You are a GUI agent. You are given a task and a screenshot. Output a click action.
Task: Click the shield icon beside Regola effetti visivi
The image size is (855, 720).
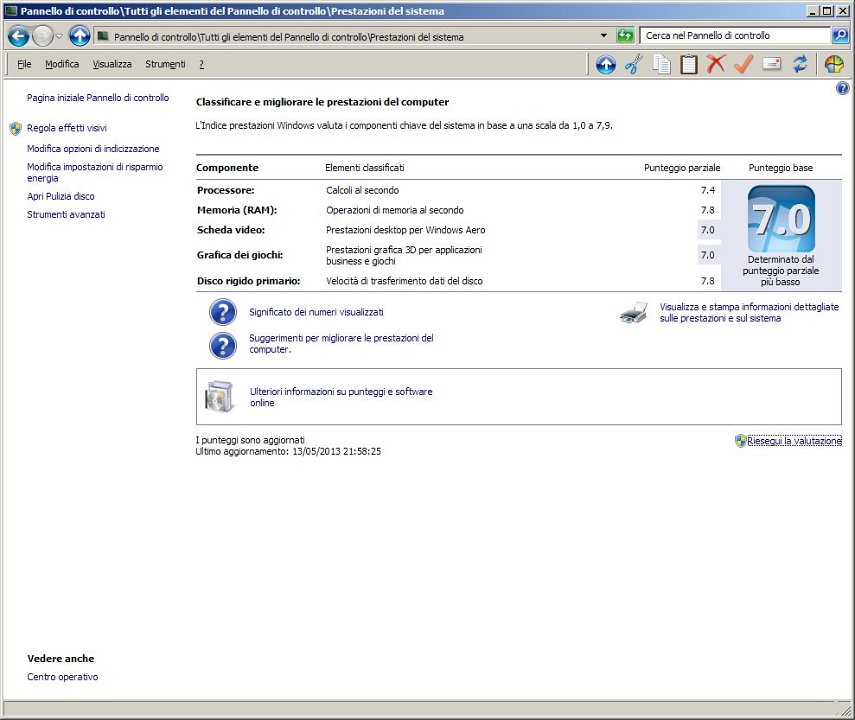(15, 129)
